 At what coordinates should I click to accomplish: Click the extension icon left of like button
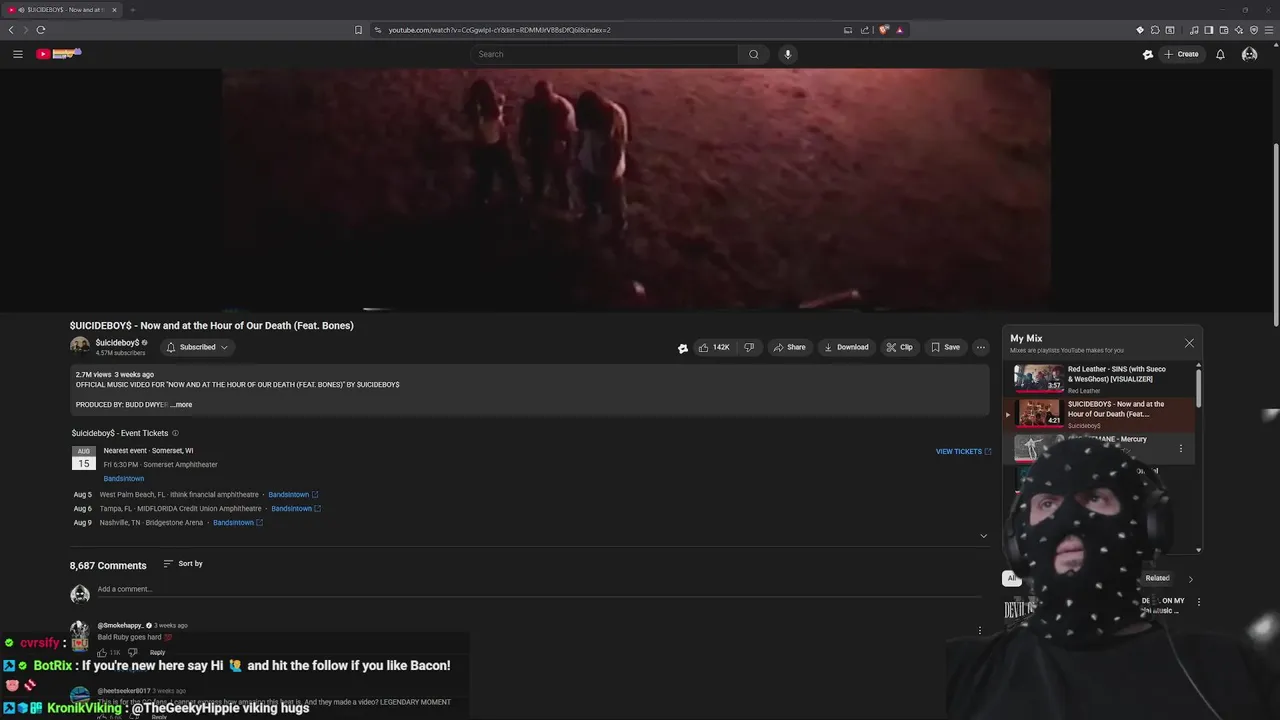[683, 348]
